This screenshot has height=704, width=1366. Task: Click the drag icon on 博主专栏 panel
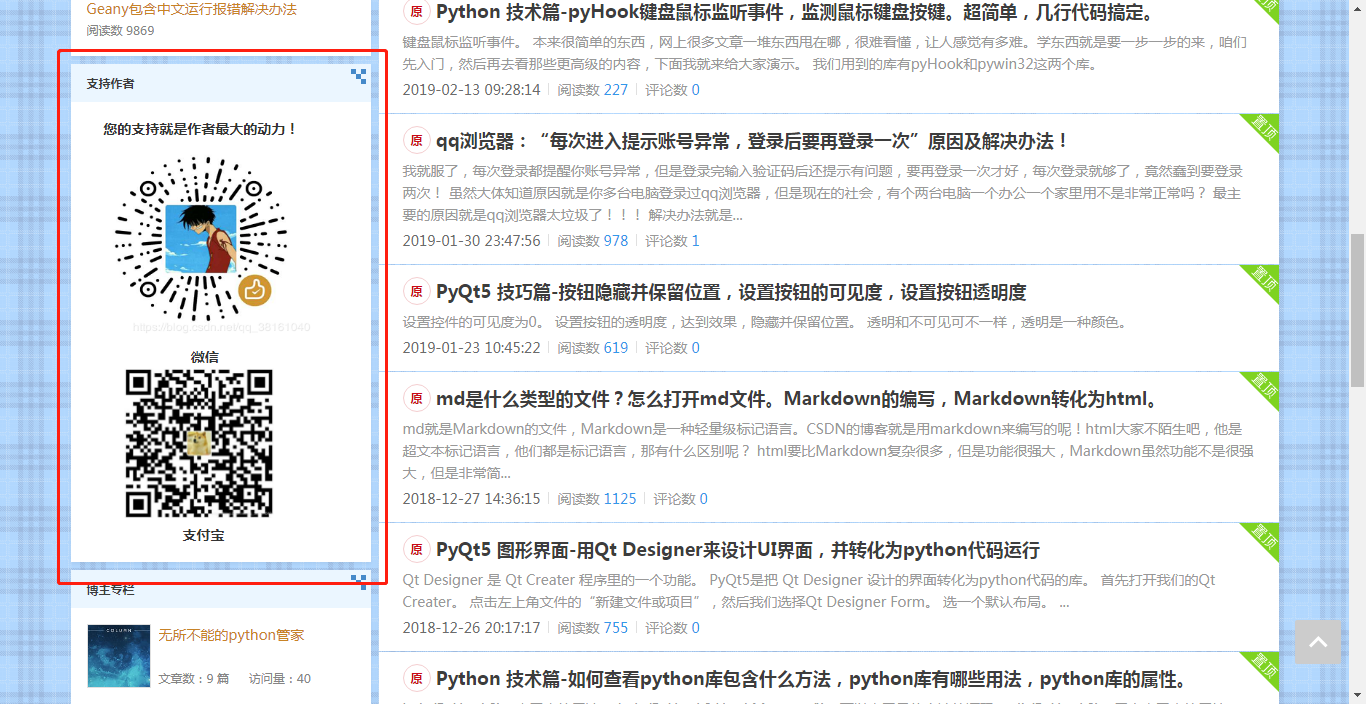click(359, 582)
